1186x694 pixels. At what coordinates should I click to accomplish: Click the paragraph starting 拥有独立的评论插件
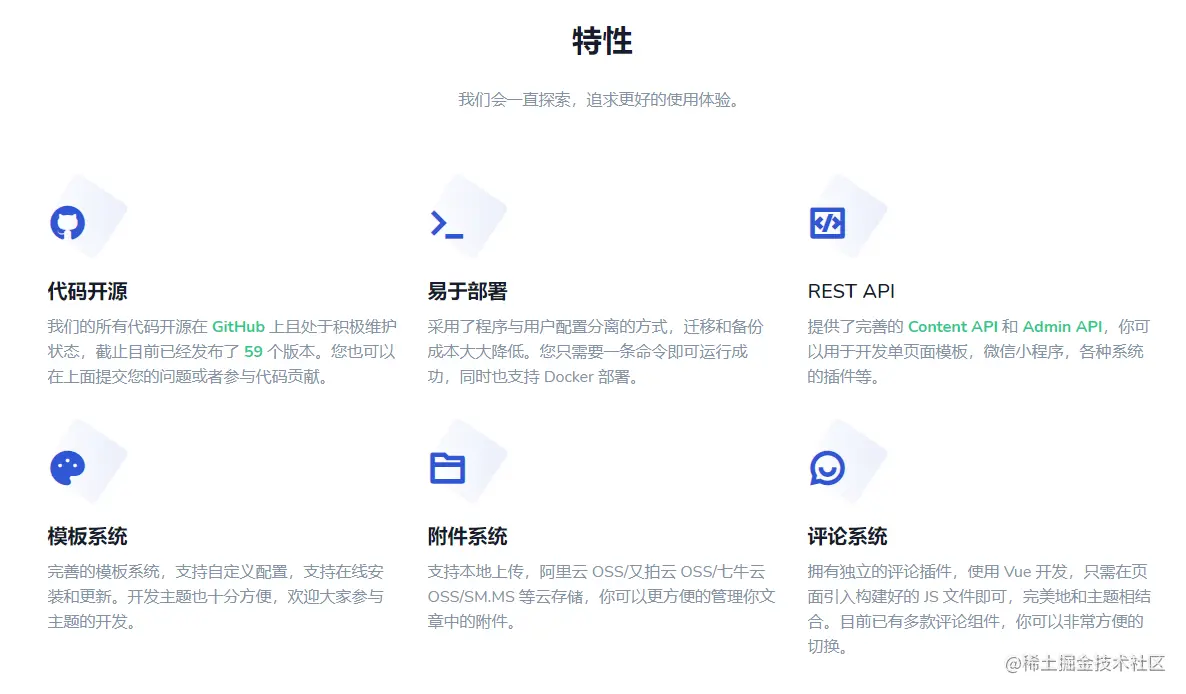click(979, 609)
